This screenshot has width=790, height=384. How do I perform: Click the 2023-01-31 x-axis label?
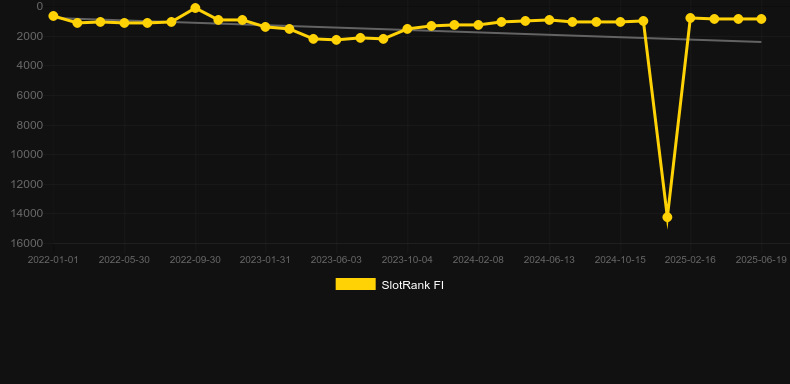265,260
